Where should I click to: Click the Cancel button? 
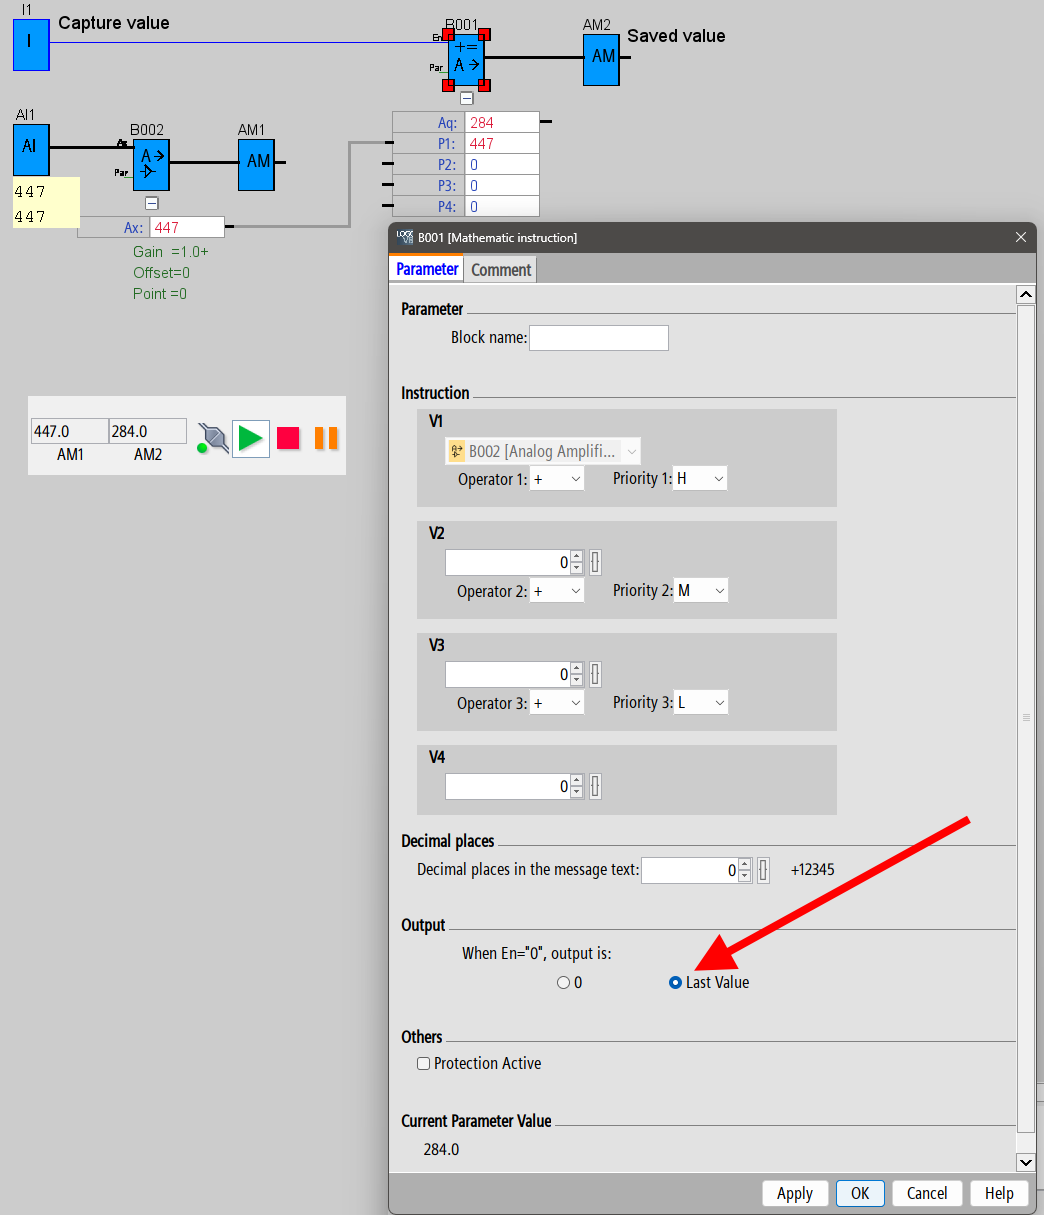(927, 1193)
